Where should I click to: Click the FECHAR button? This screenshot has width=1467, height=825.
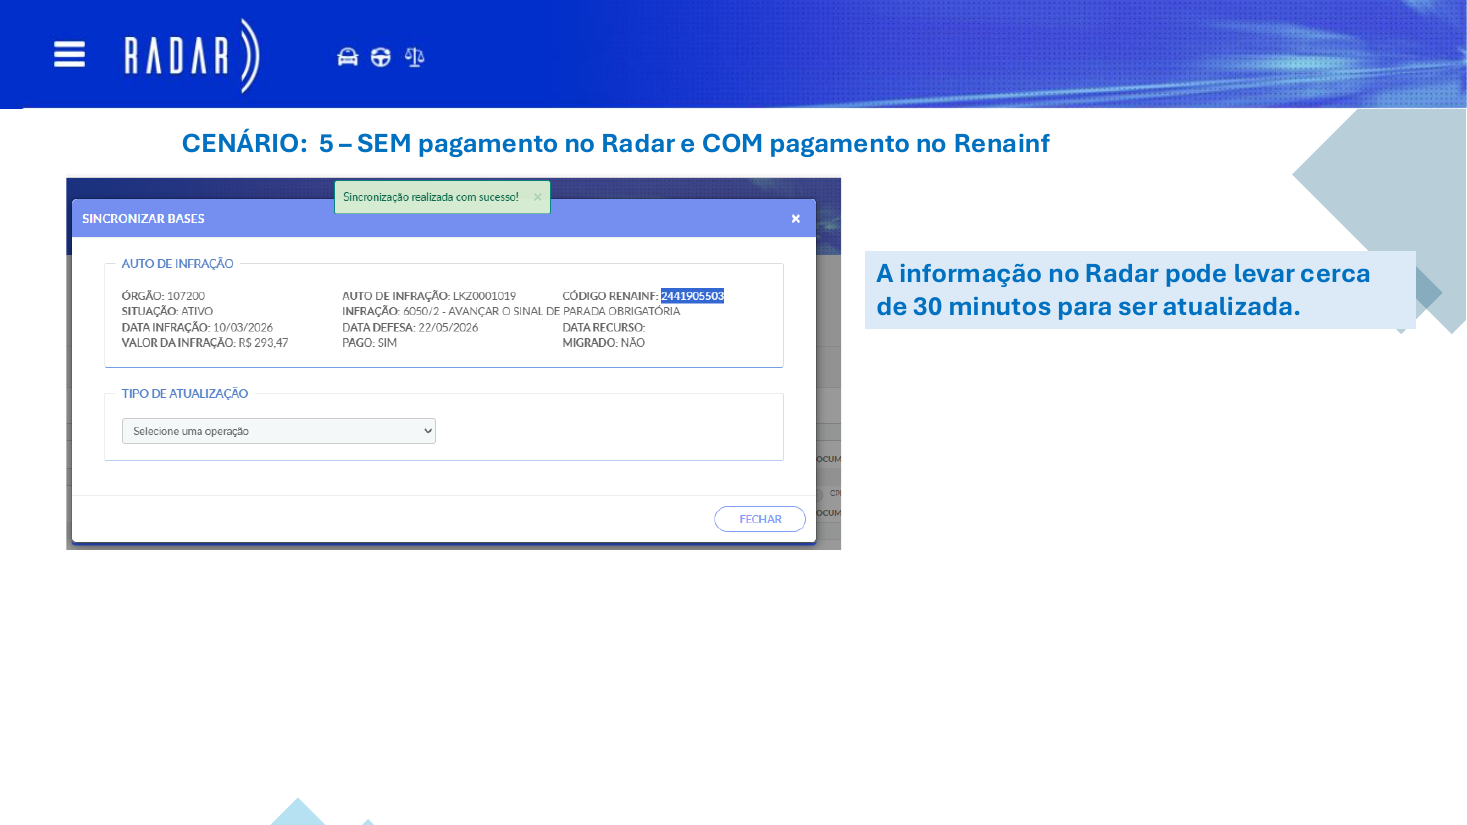(760, 519)
